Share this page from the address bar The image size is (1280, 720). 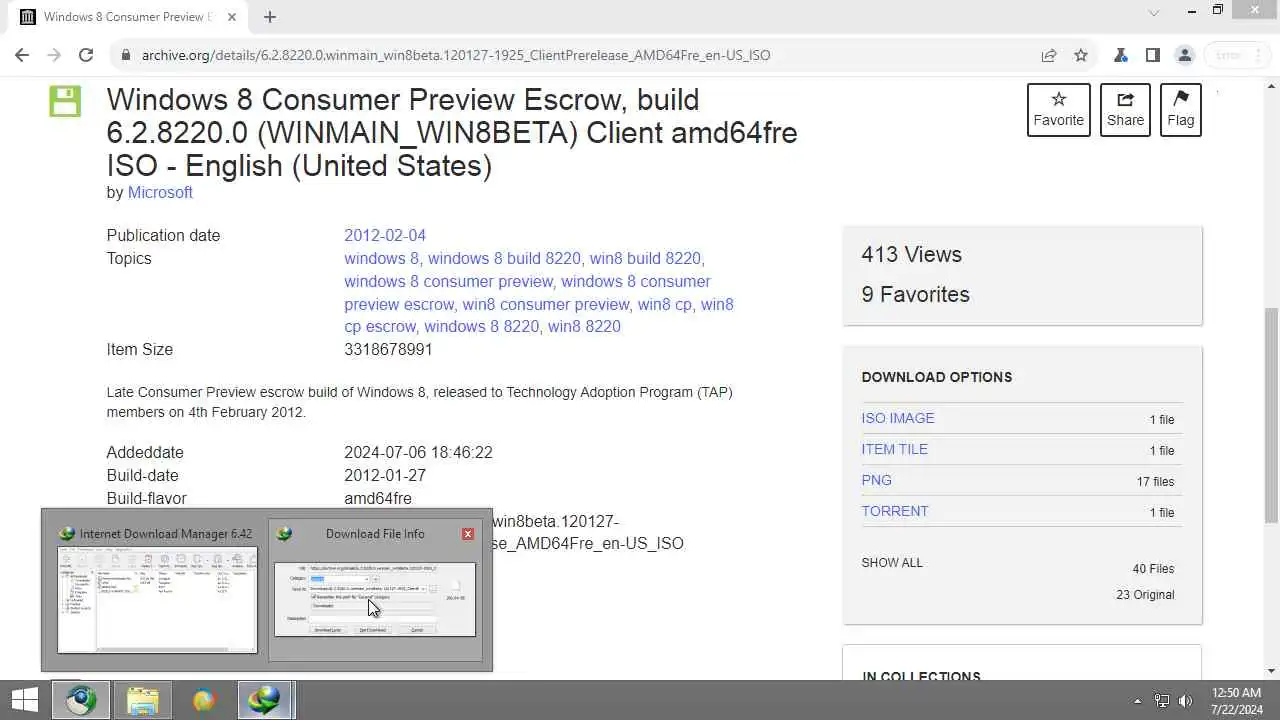pyautogui.click(x=1049, y=55)
